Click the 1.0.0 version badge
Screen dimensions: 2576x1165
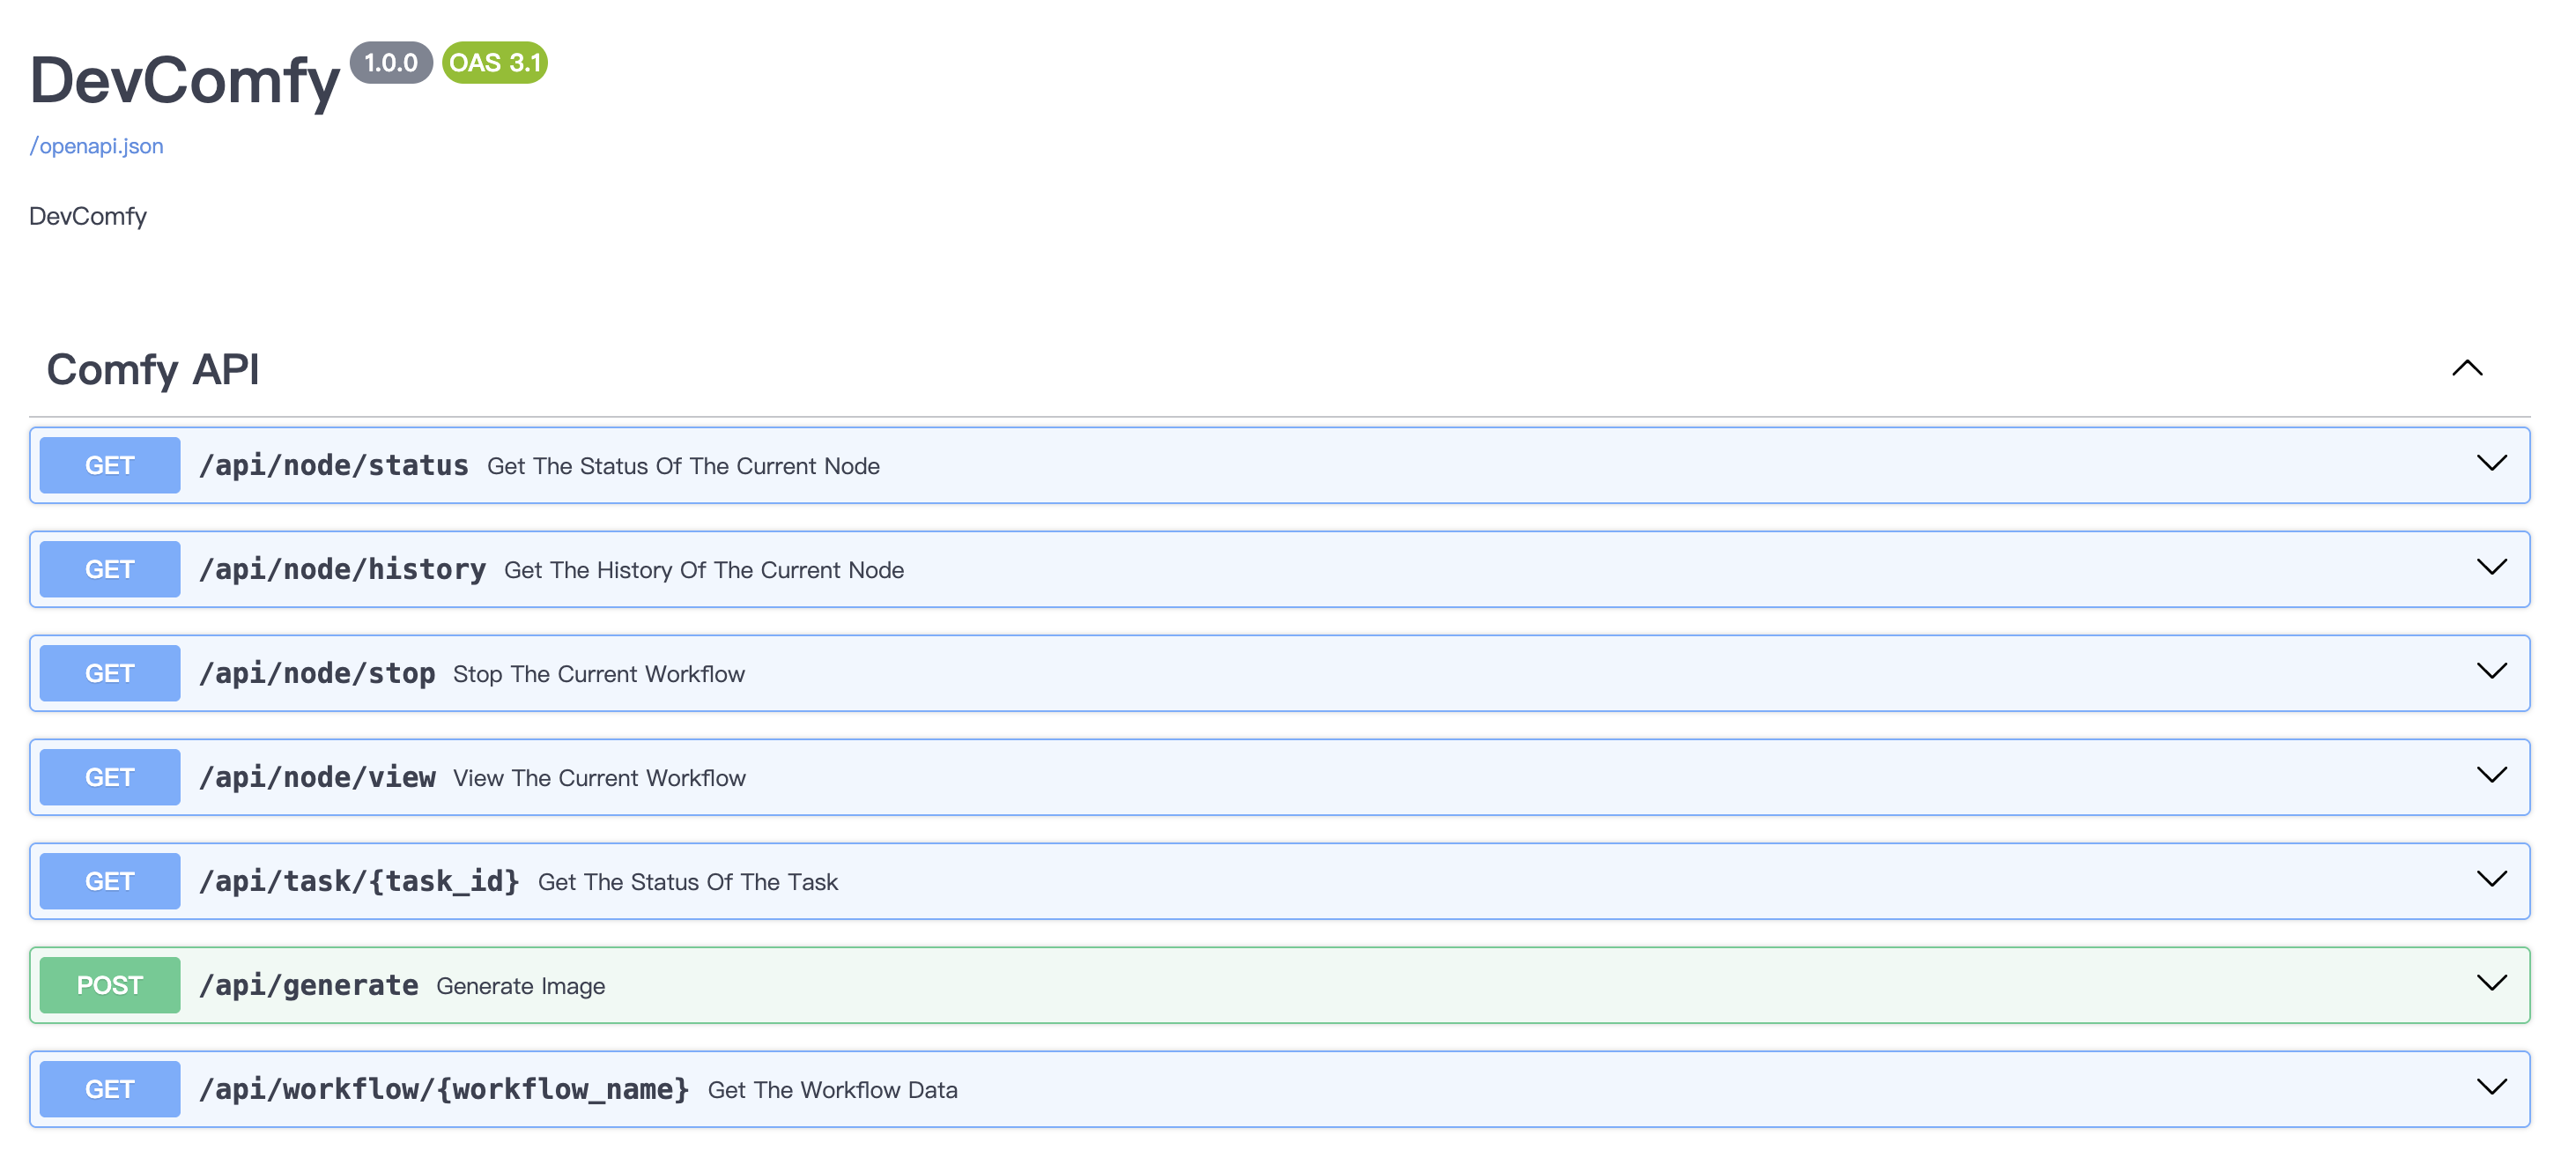(390, 63)
